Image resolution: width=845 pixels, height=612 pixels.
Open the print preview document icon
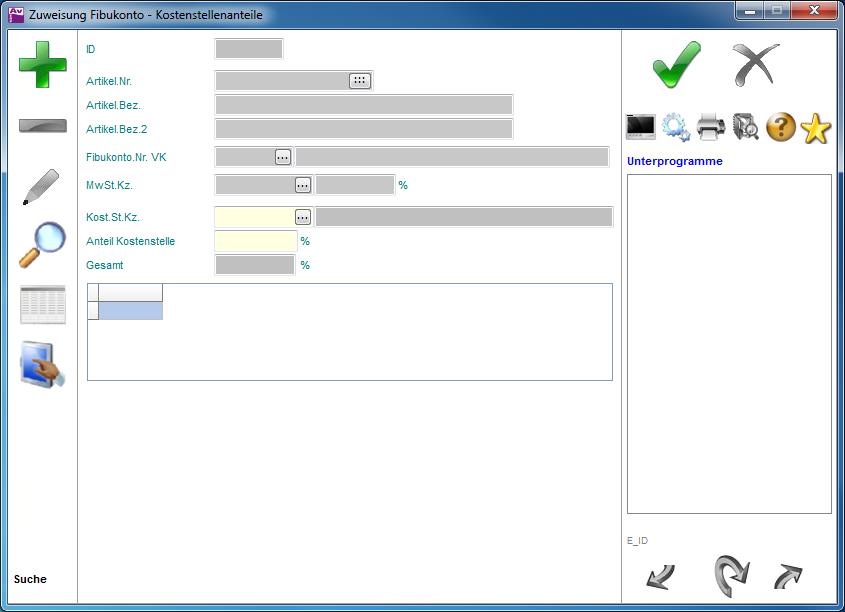(746, 127)
